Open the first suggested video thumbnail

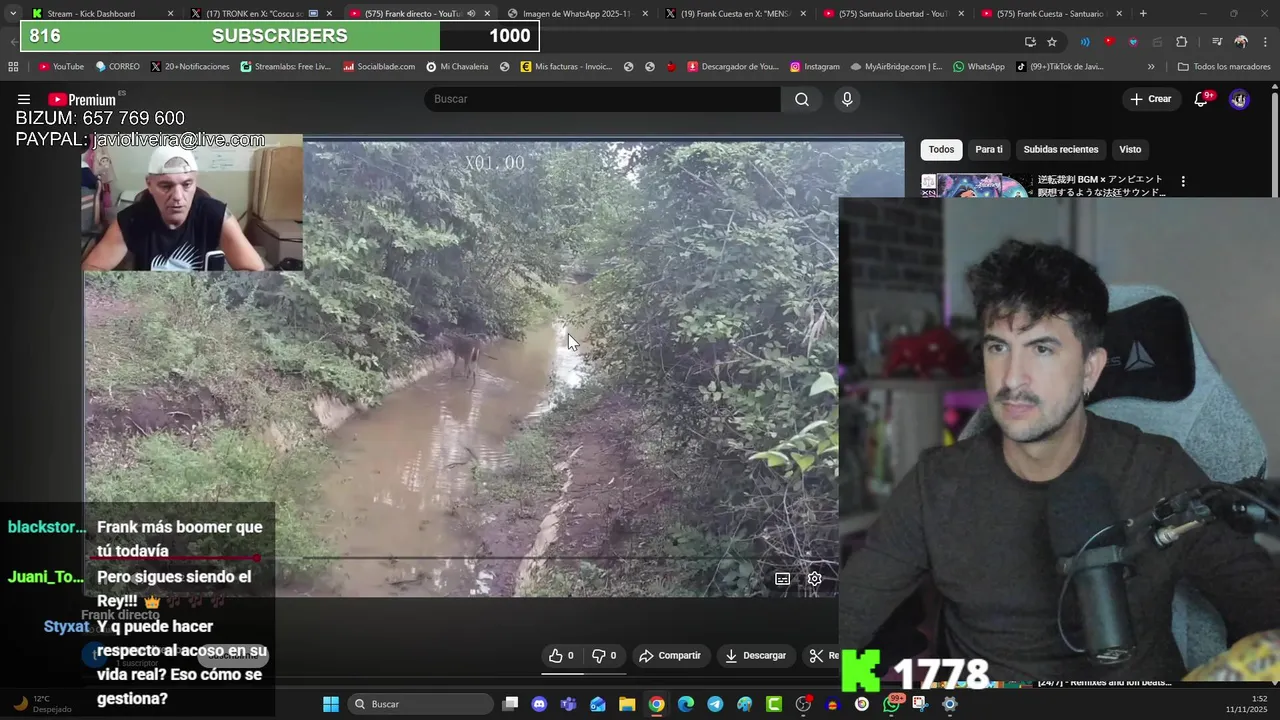pos(975,186)
